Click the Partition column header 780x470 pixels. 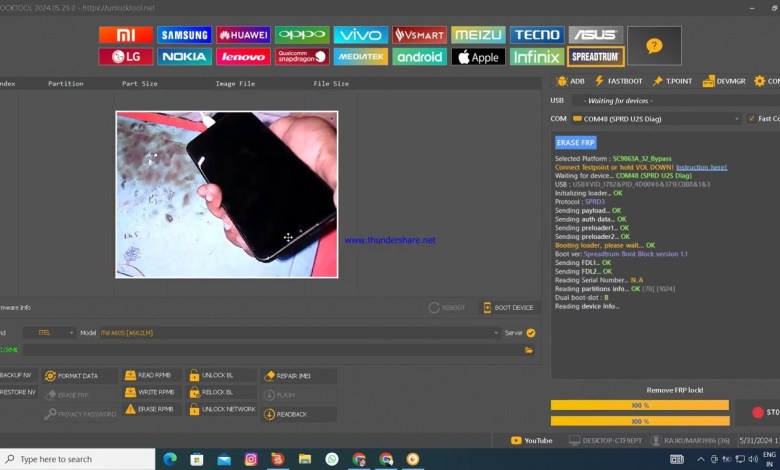click(x=66, y=84)
